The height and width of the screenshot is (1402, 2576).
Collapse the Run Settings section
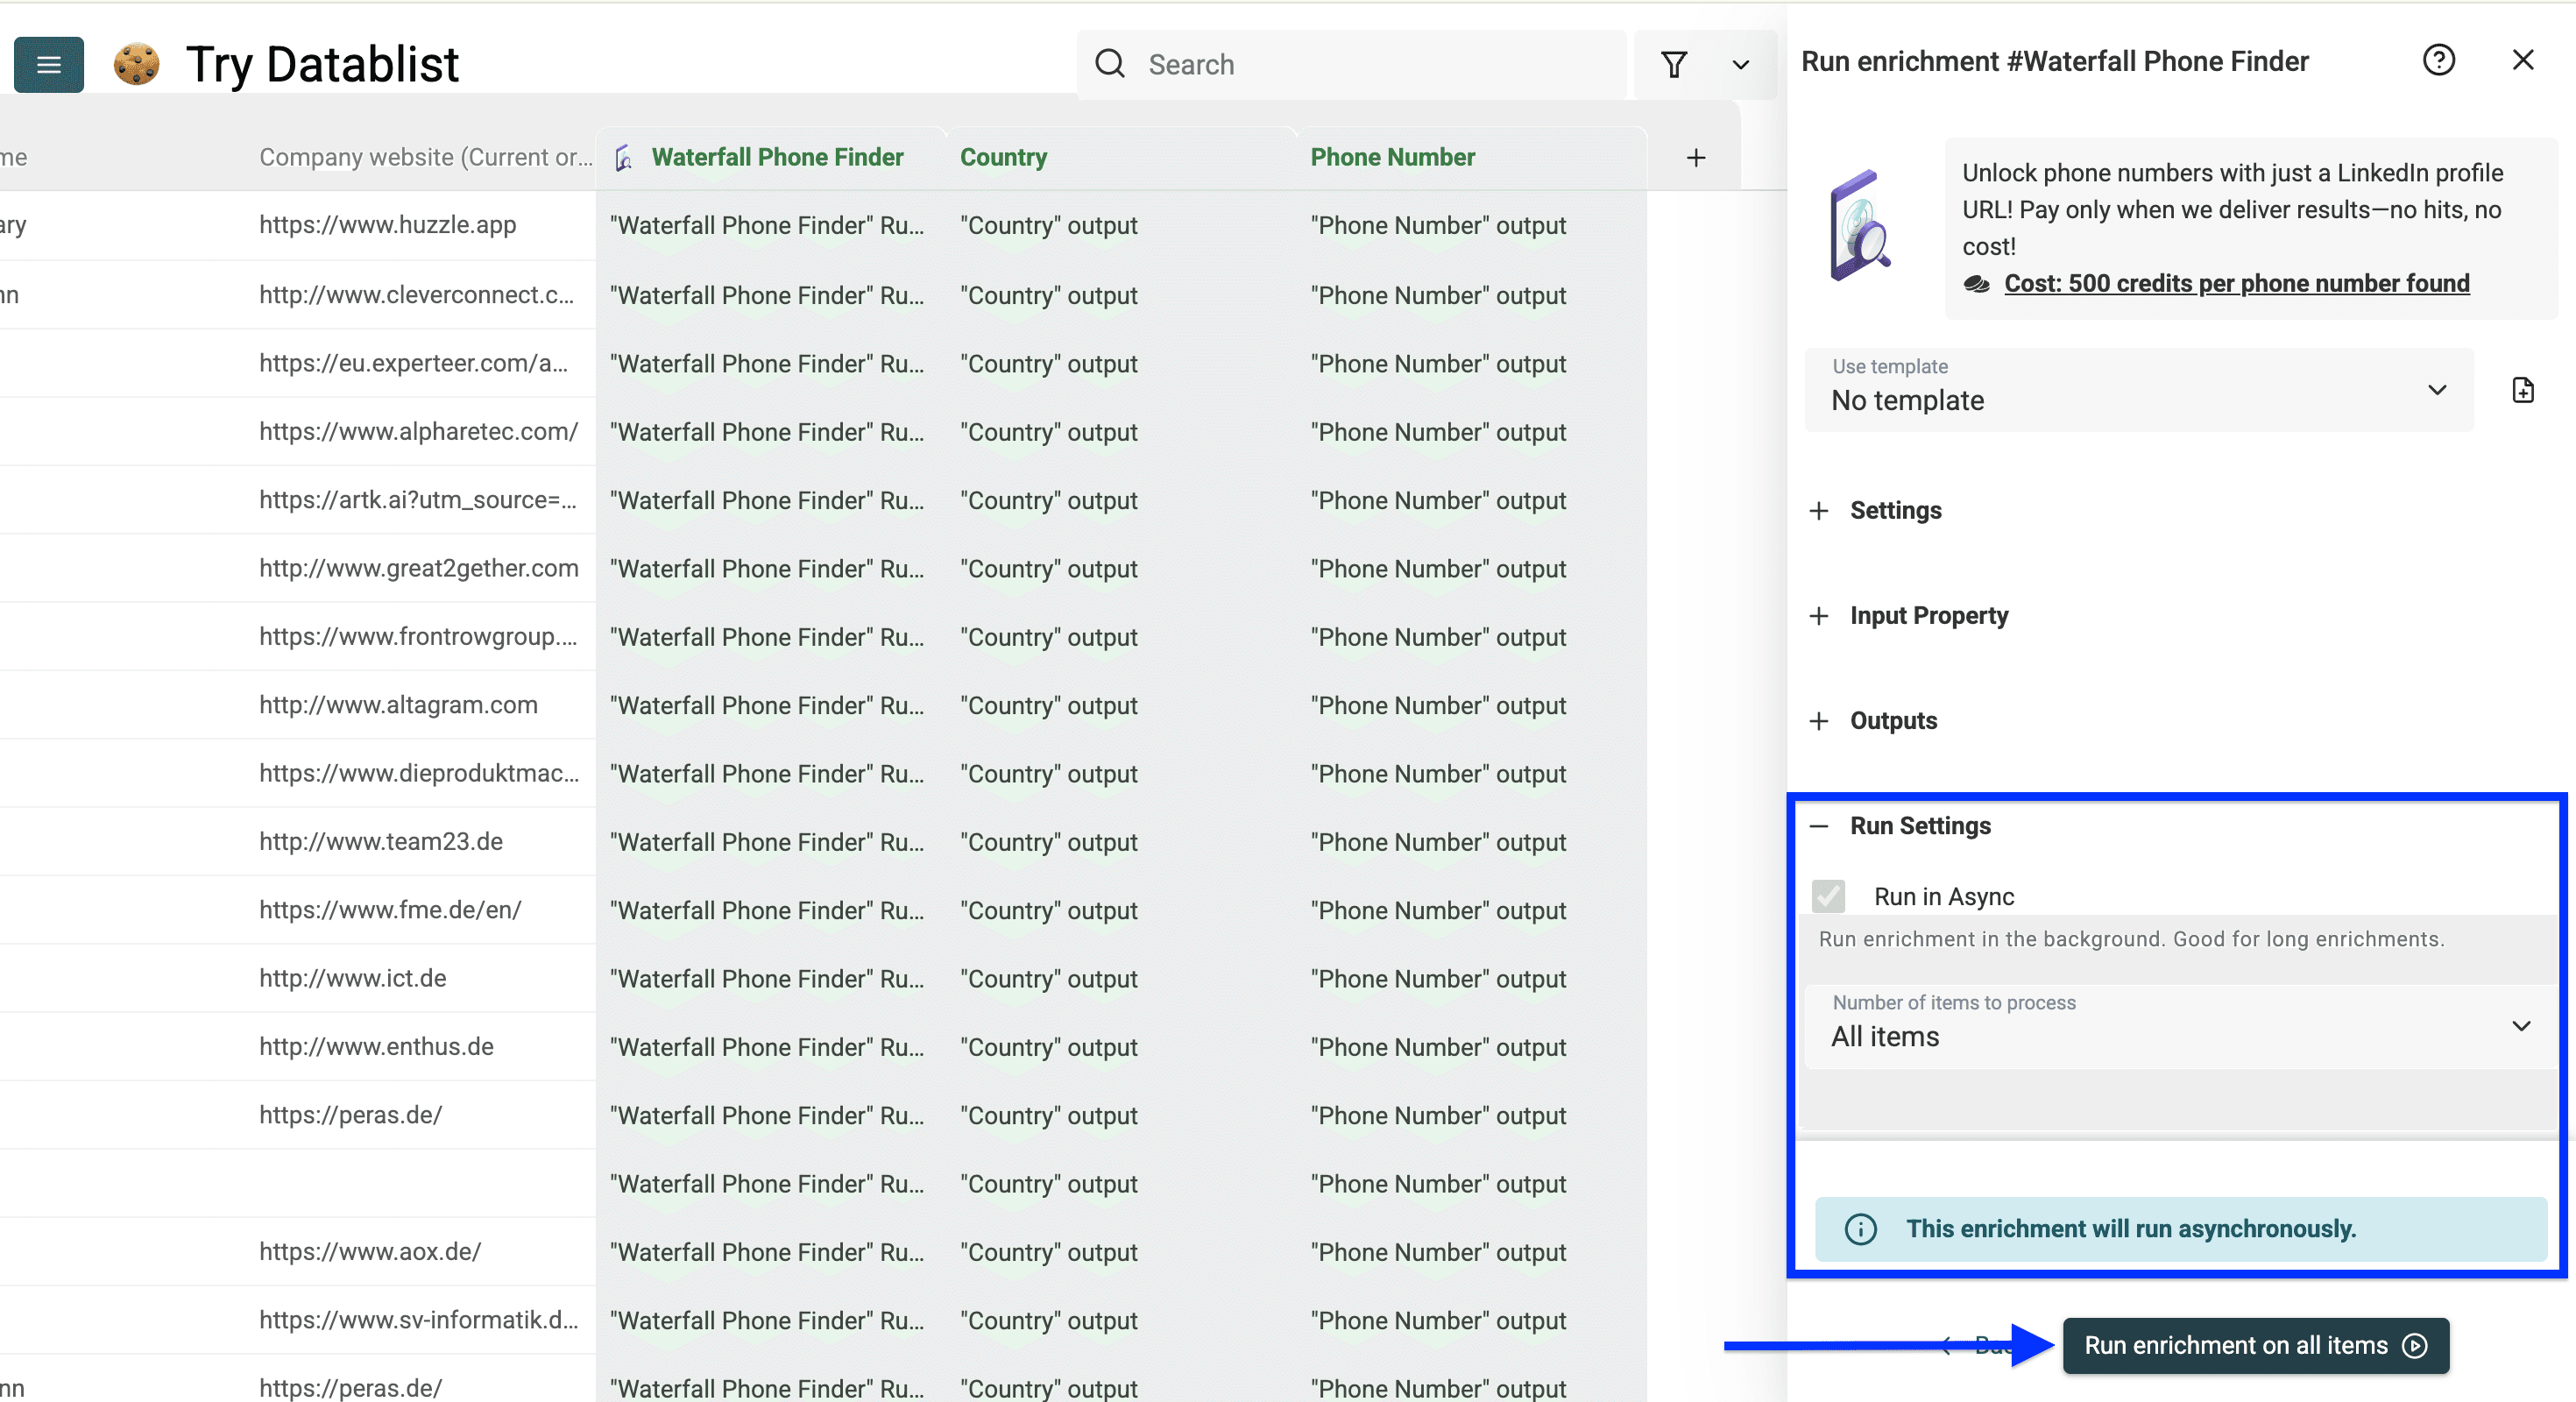(x=1820, y=826)
